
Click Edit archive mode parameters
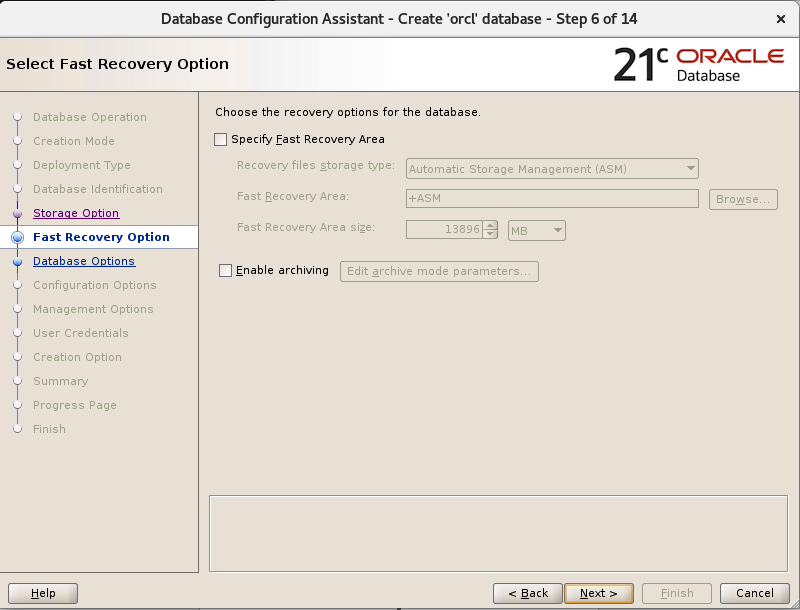click(x=438, y=271)
